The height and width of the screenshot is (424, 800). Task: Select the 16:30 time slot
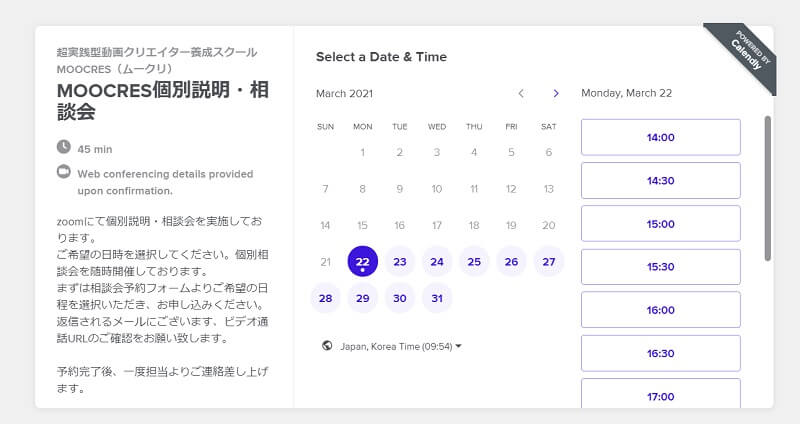pos(660,353)
